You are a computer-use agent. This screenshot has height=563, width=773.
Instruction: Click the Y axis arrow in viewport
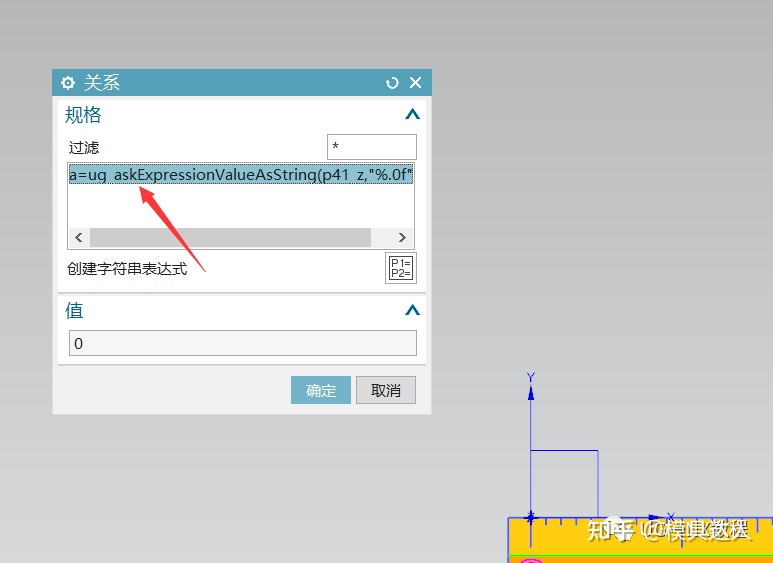coord(531,392)
